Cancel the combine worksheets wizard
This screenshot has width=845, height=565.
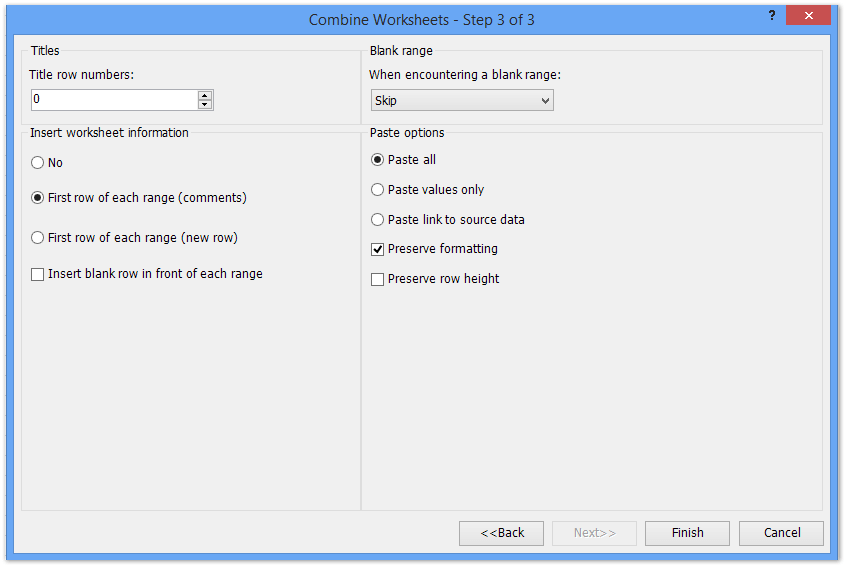click(781, 533)
